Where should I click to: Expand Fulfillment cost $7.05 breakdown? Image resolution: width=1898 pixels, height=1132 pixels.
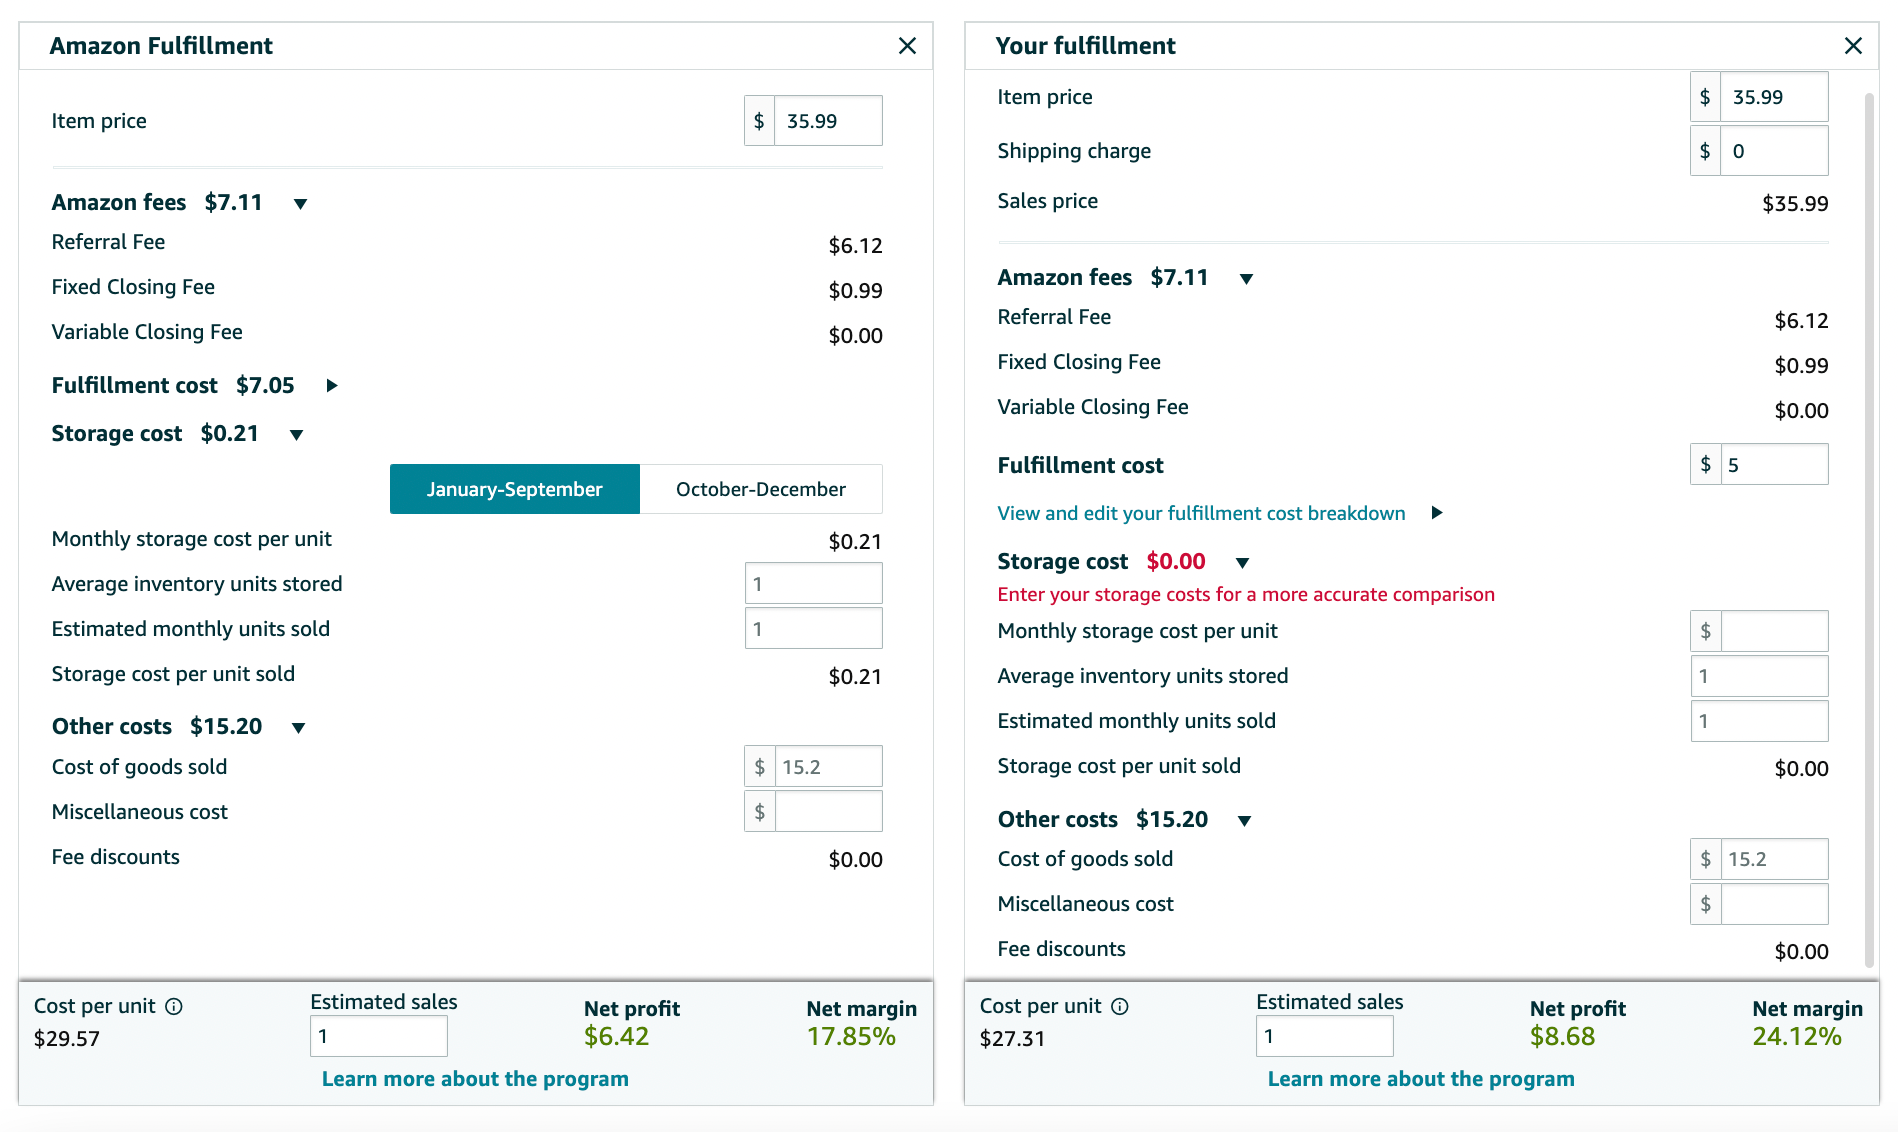point(332,385)
